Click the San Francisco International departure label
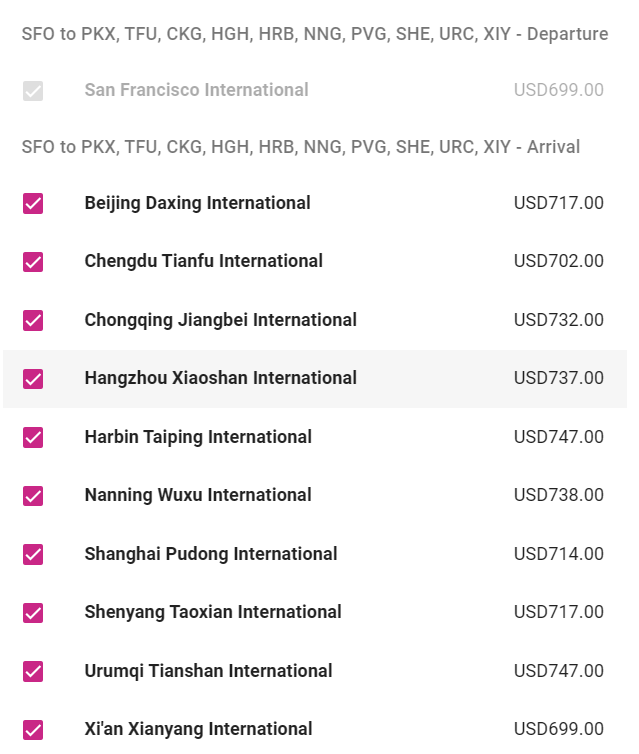 (x=196, y=90)
